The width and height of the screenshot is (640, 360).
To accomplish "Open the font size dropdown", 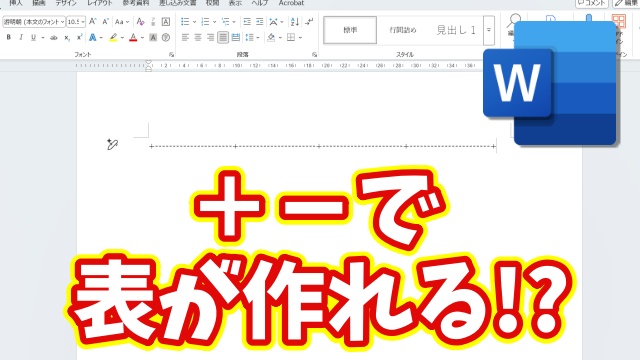I will tap(83, 22).
